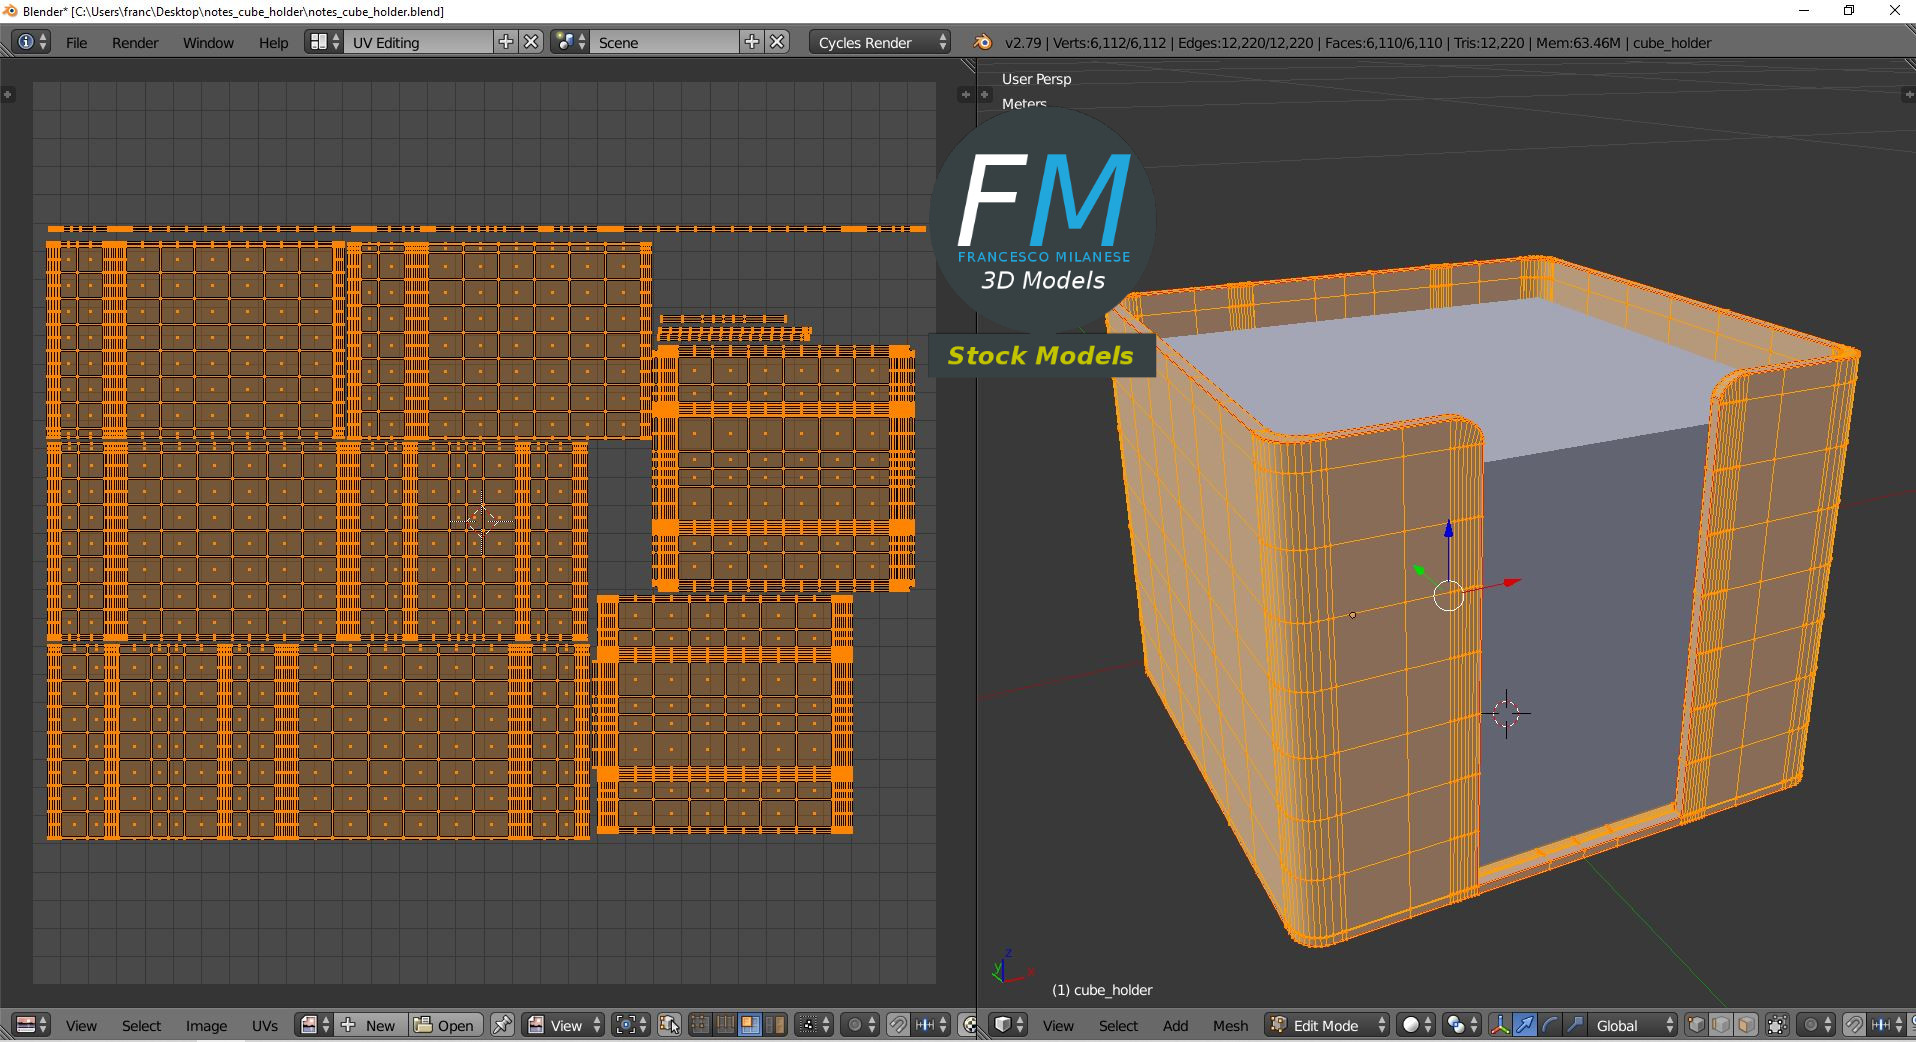Screen dimensions: 1916x1042
Task: Delete the current scene
Action: 777,42
